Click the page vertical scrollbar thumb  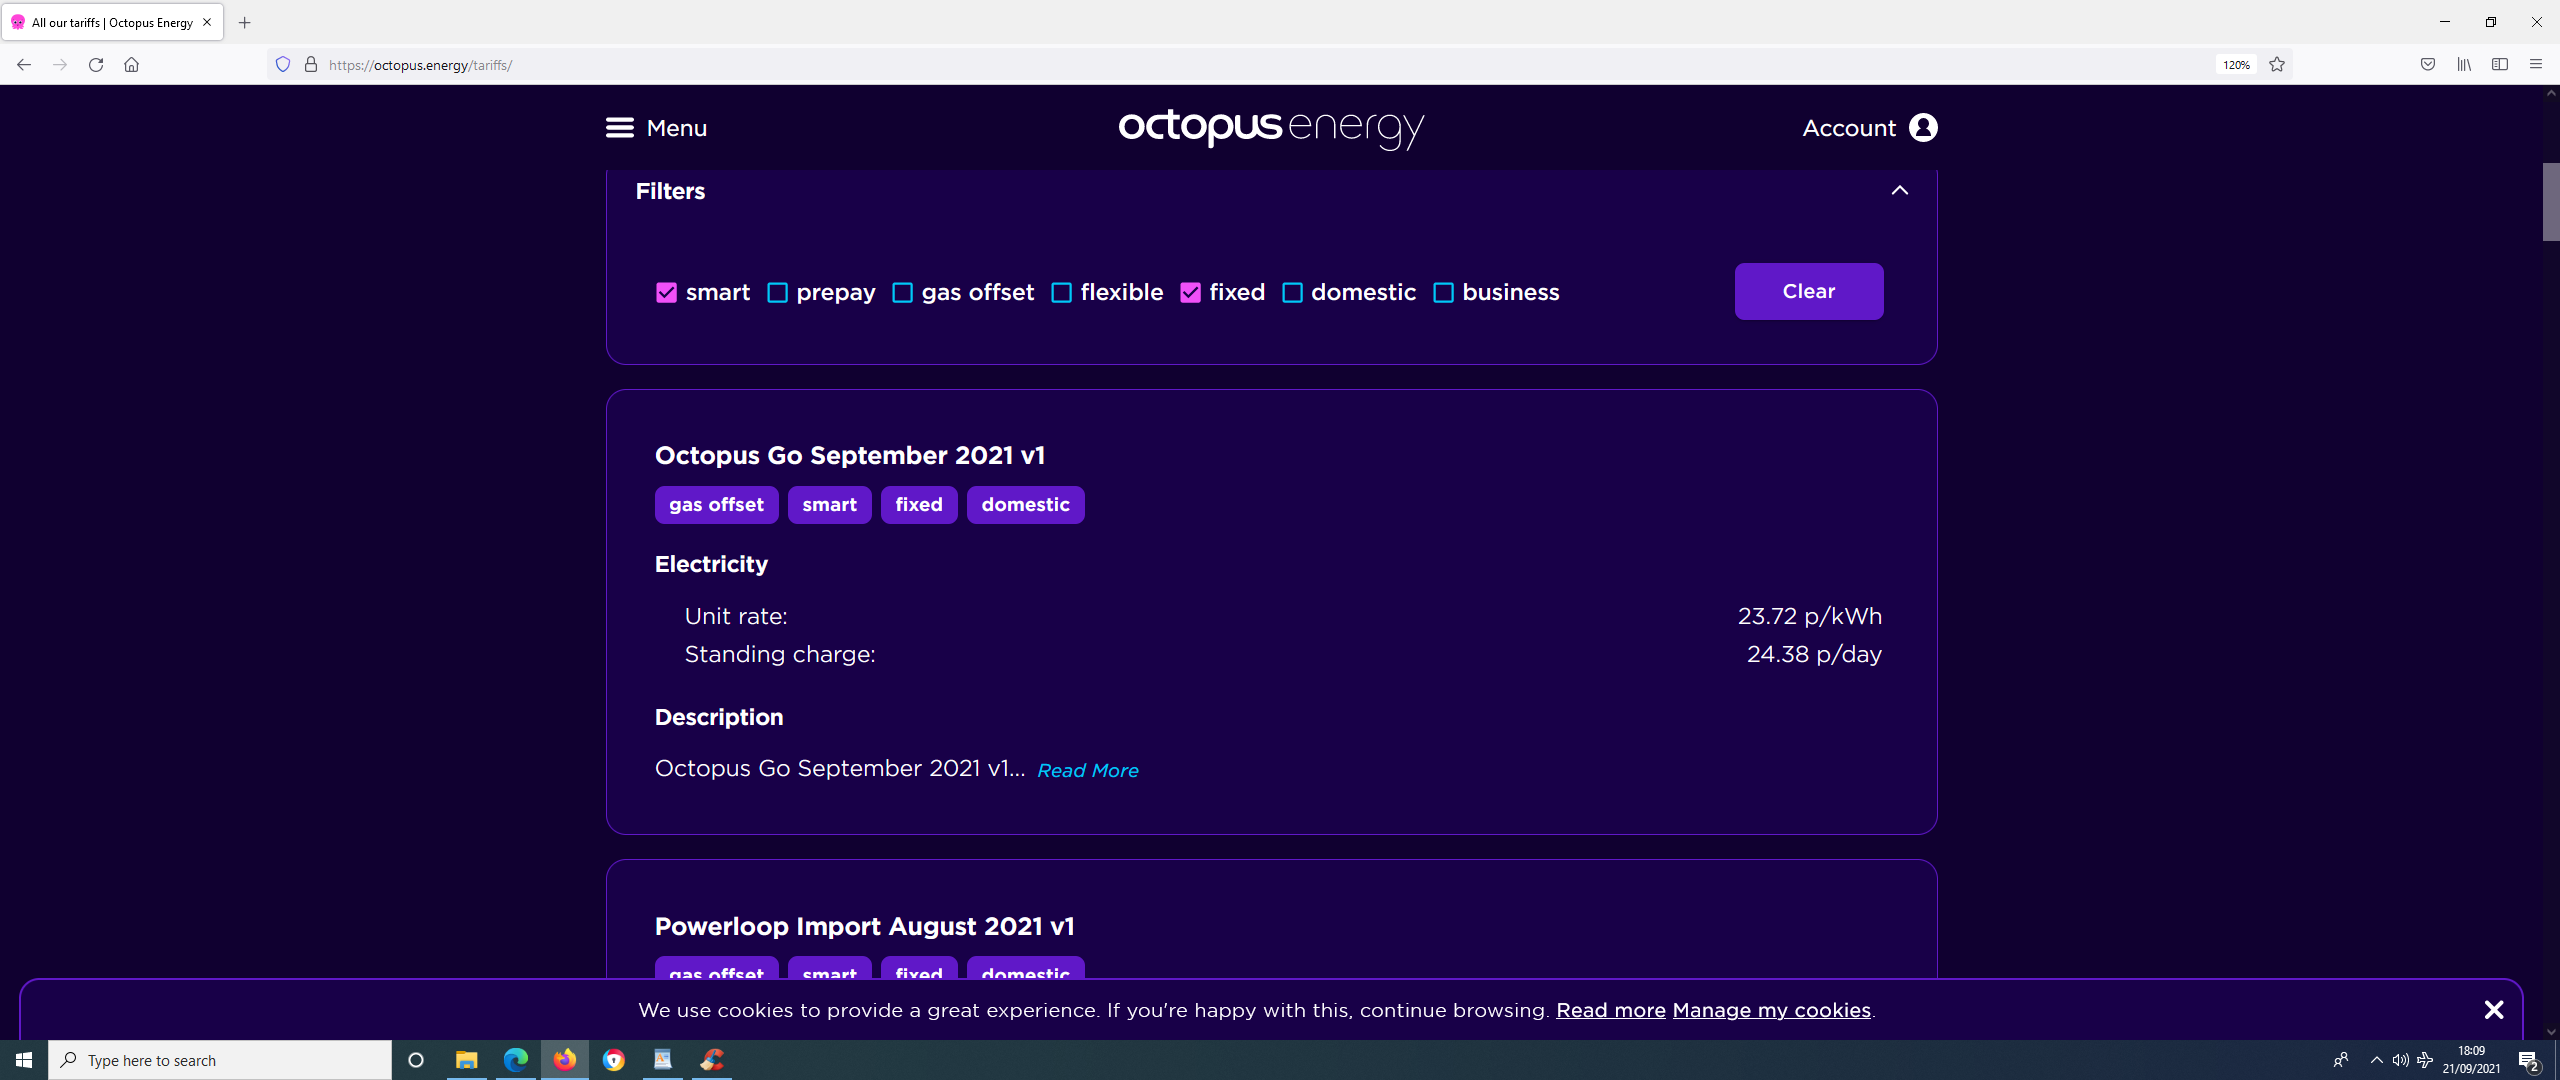pos(2550,201)
